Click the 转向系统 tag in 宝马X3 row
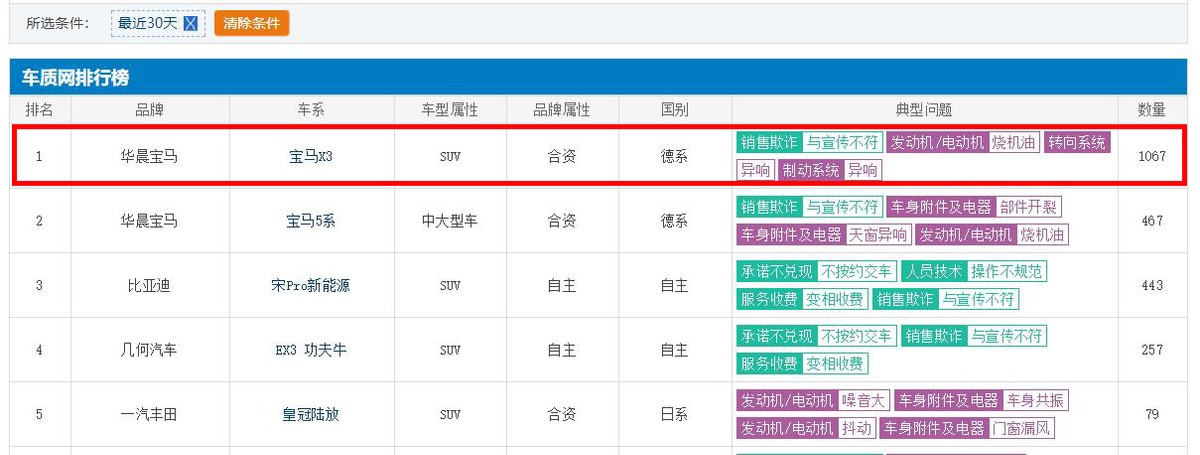Screen dimensions: 1200x455 pyautogui.click(x=1078, y=143)
